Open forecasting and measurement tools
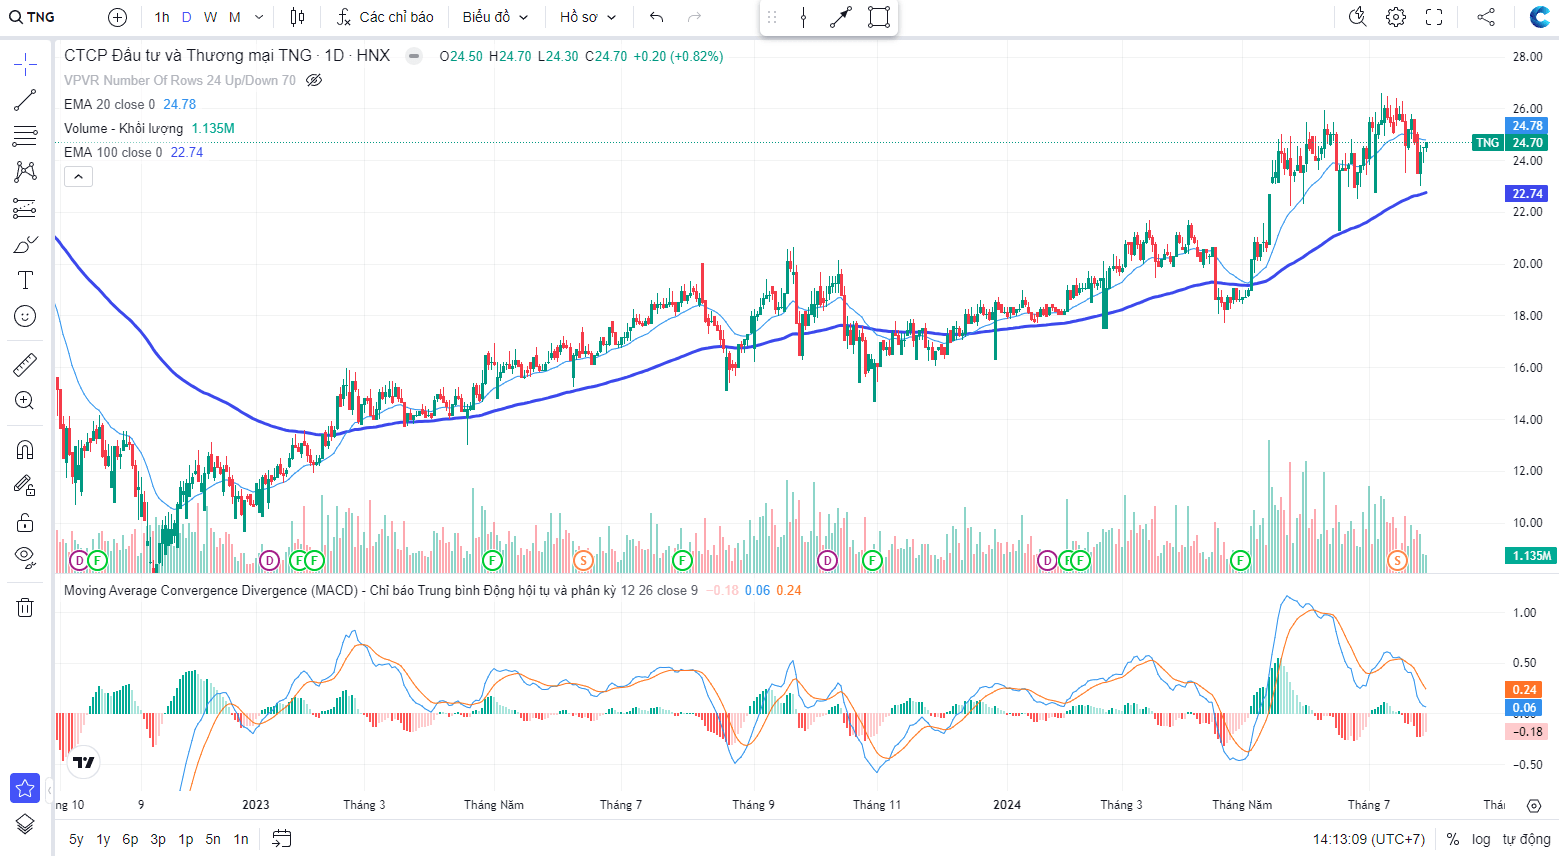The height and width of the screenshot is (856, 1559). [25, 208]
